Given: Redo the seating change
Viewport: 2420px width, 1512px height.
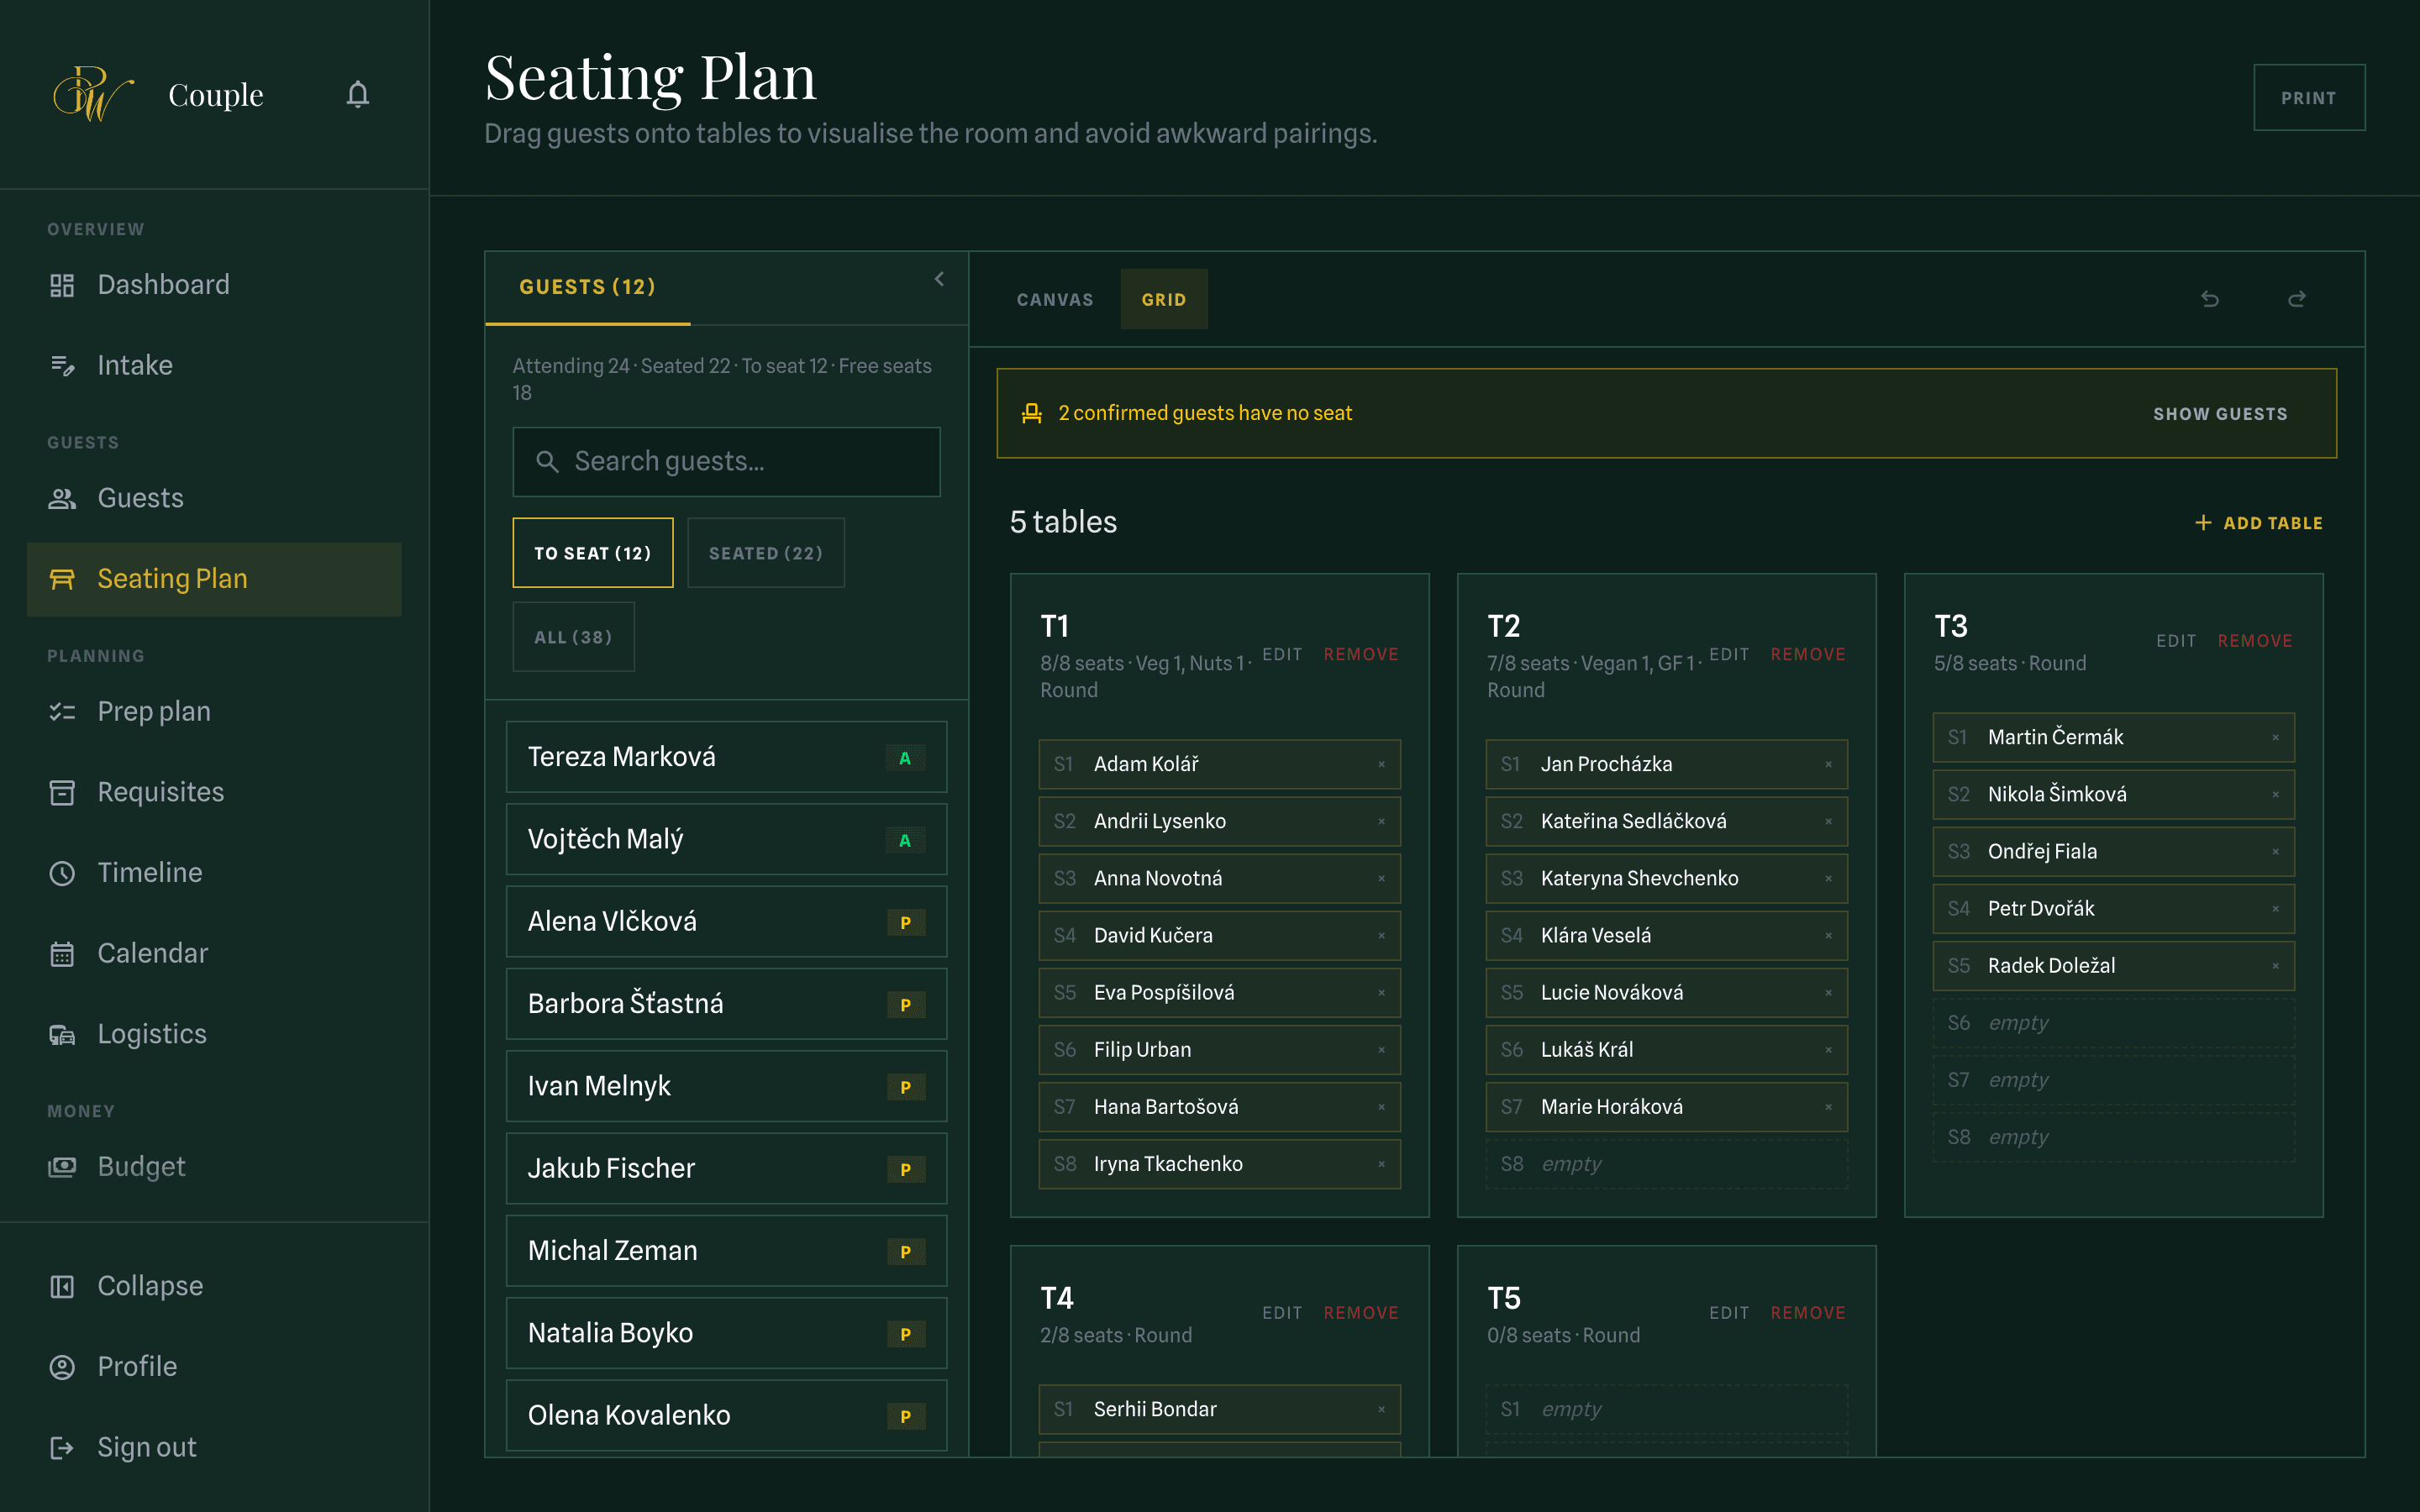Looking at the screenshot, I should (2297, 299).
